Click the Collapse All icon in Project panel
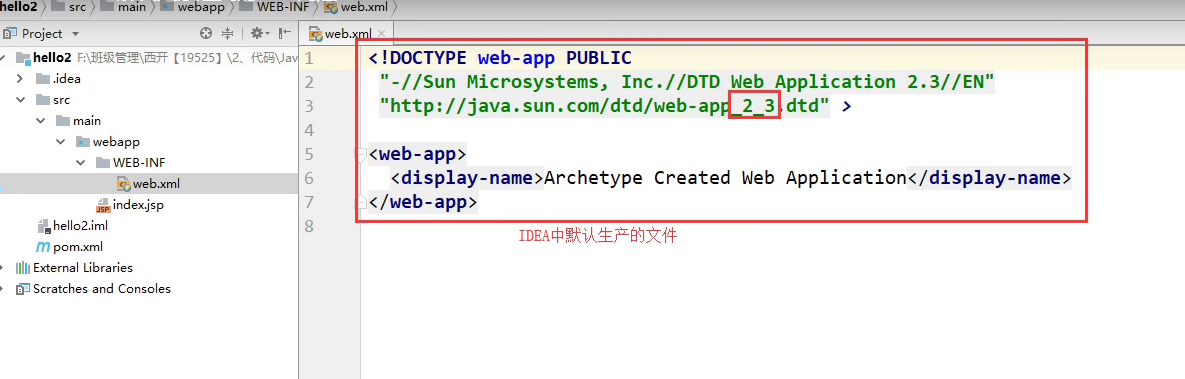 pyautogui.click(x=227, y=33)
